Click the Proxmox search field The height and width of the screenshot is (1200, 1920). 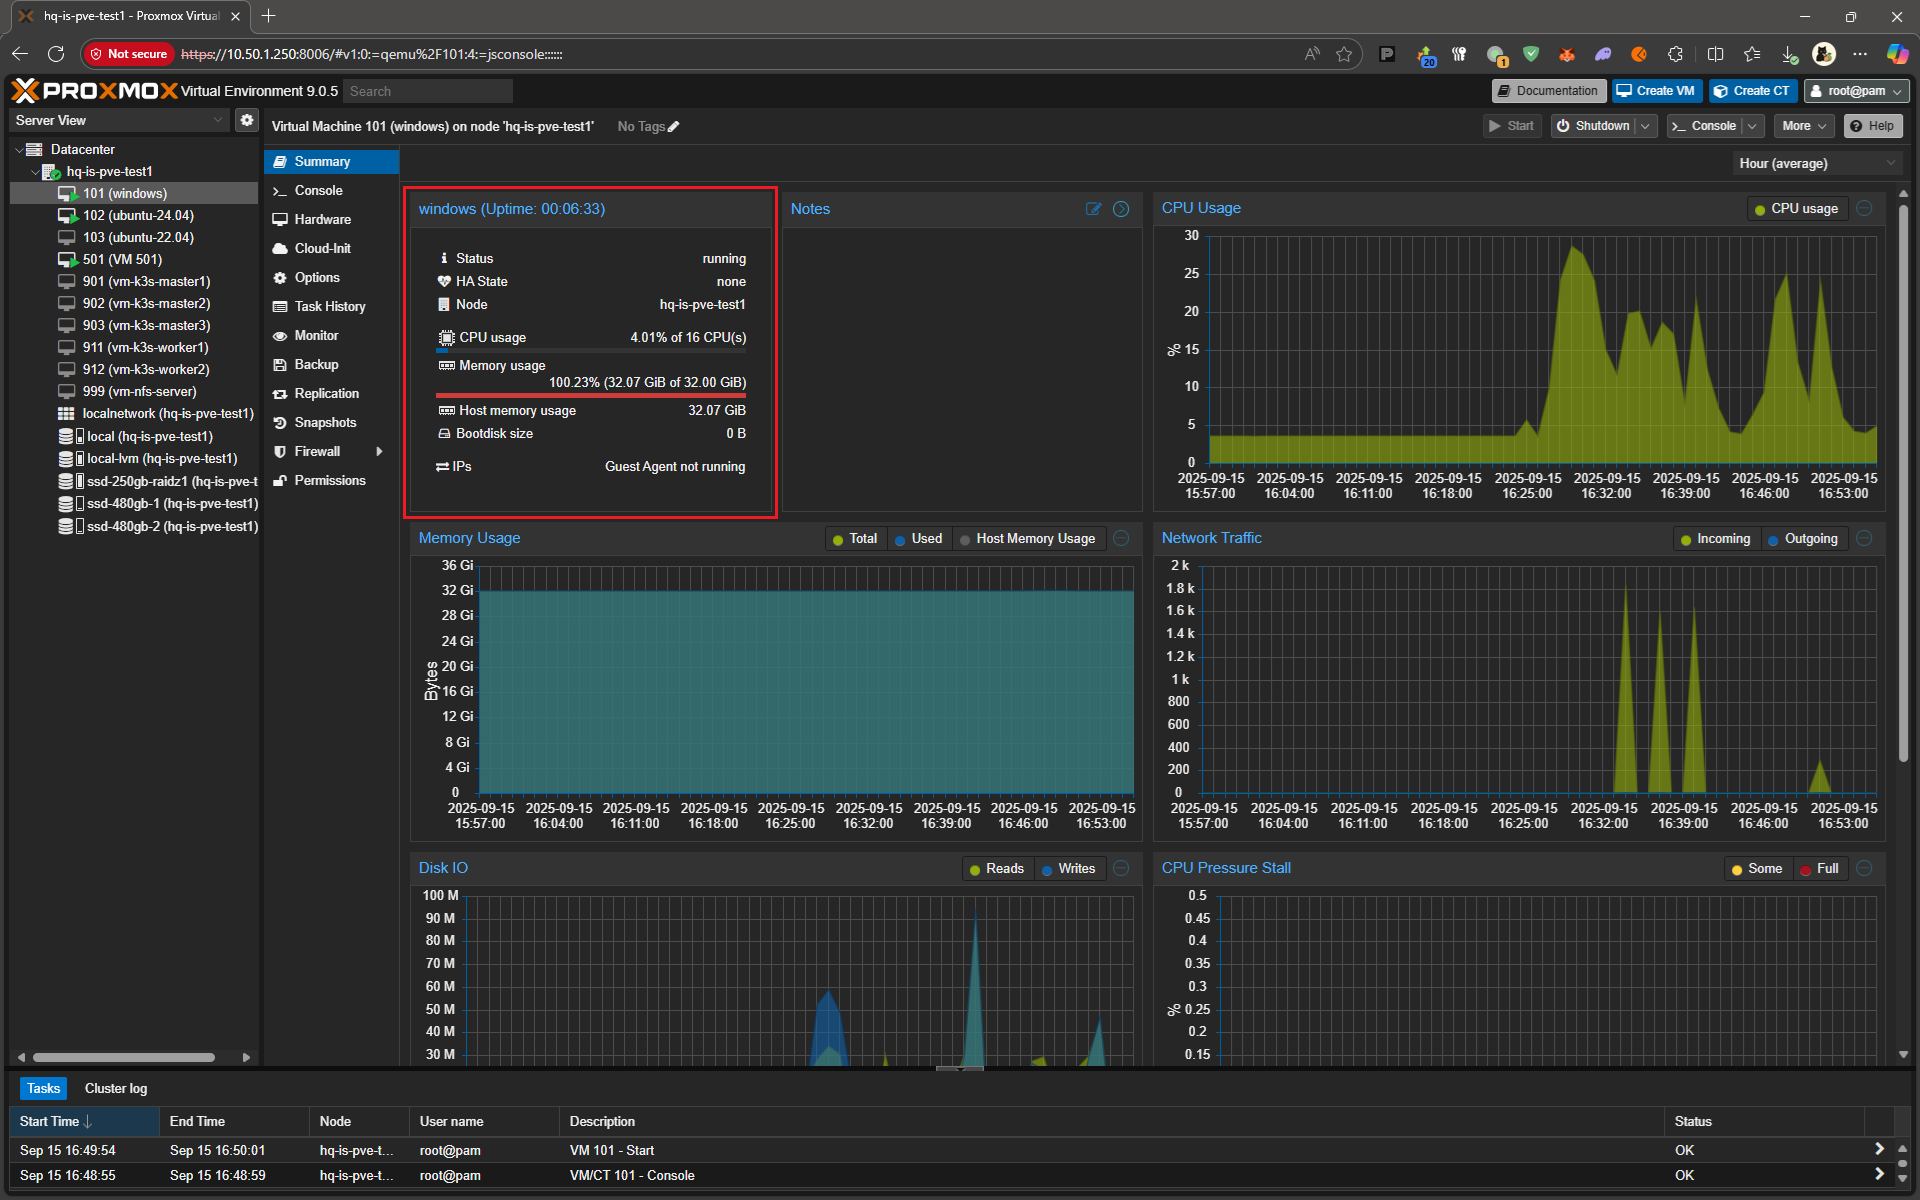(x=428, y=91)
